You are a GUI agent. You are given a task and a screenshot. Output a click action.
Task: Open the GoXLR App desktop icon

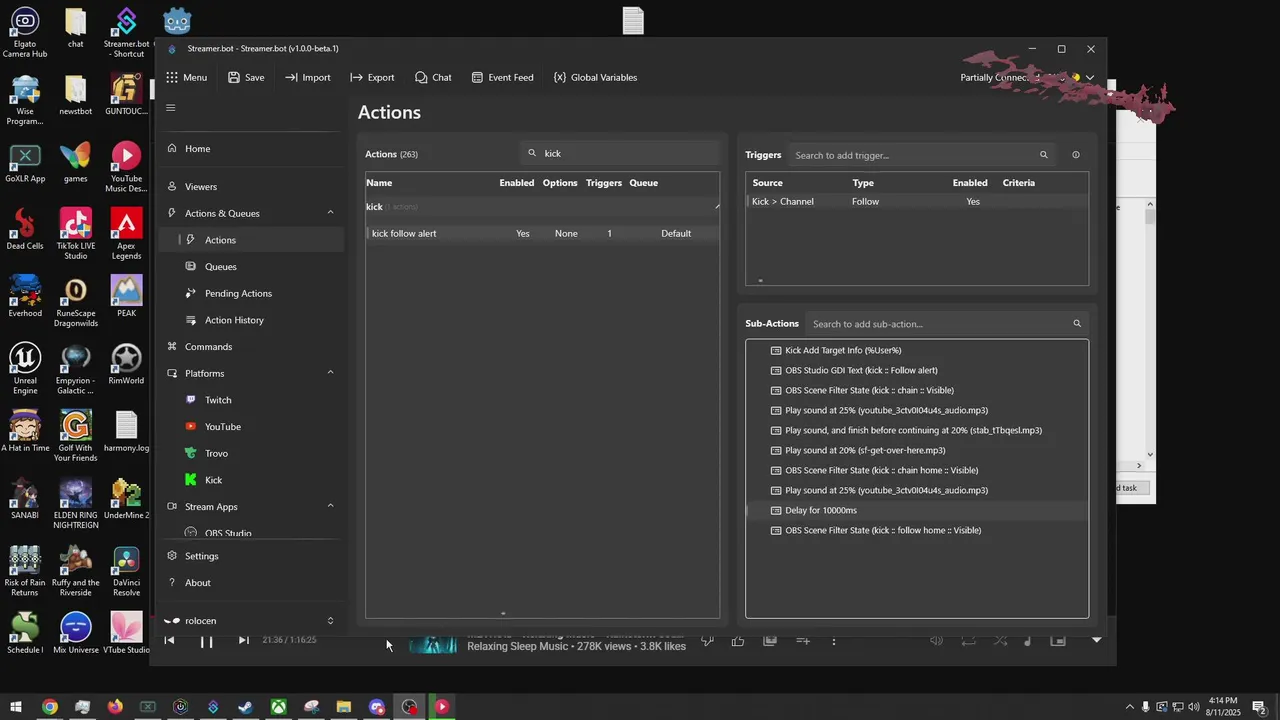pos(25,164)
